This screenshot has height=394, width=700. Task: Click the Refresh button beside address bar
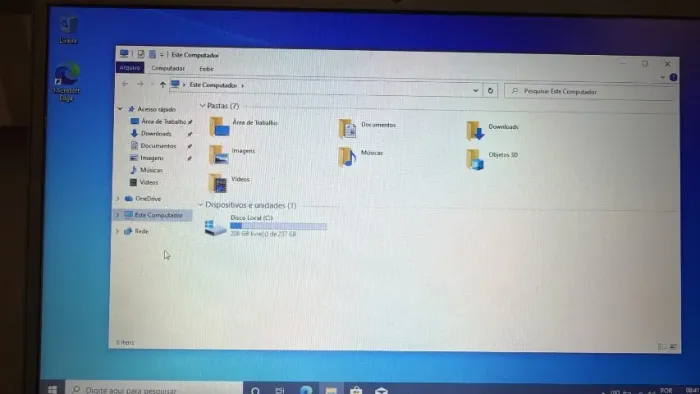click(x=490, y=91)
